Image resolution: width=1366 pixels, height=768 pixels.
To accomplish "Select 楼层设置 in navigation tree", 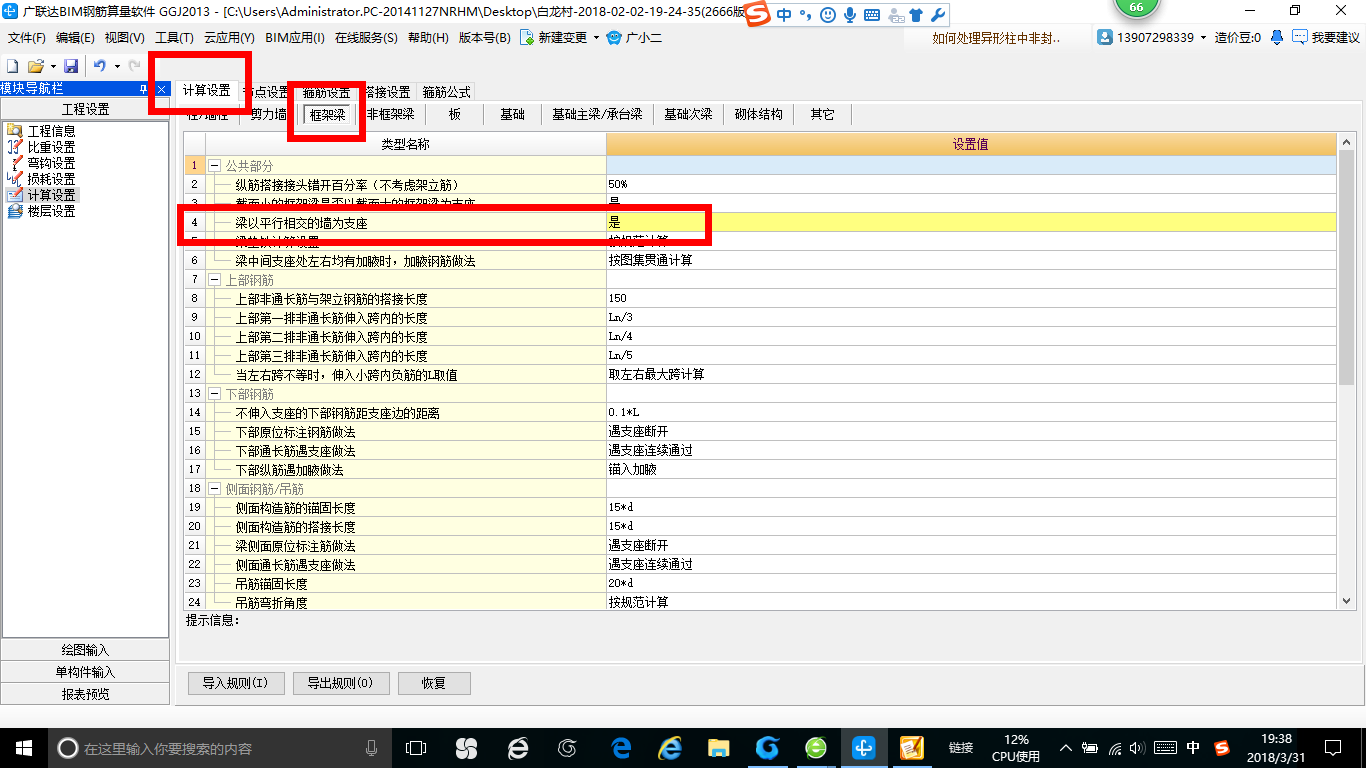I will point(51,211).
